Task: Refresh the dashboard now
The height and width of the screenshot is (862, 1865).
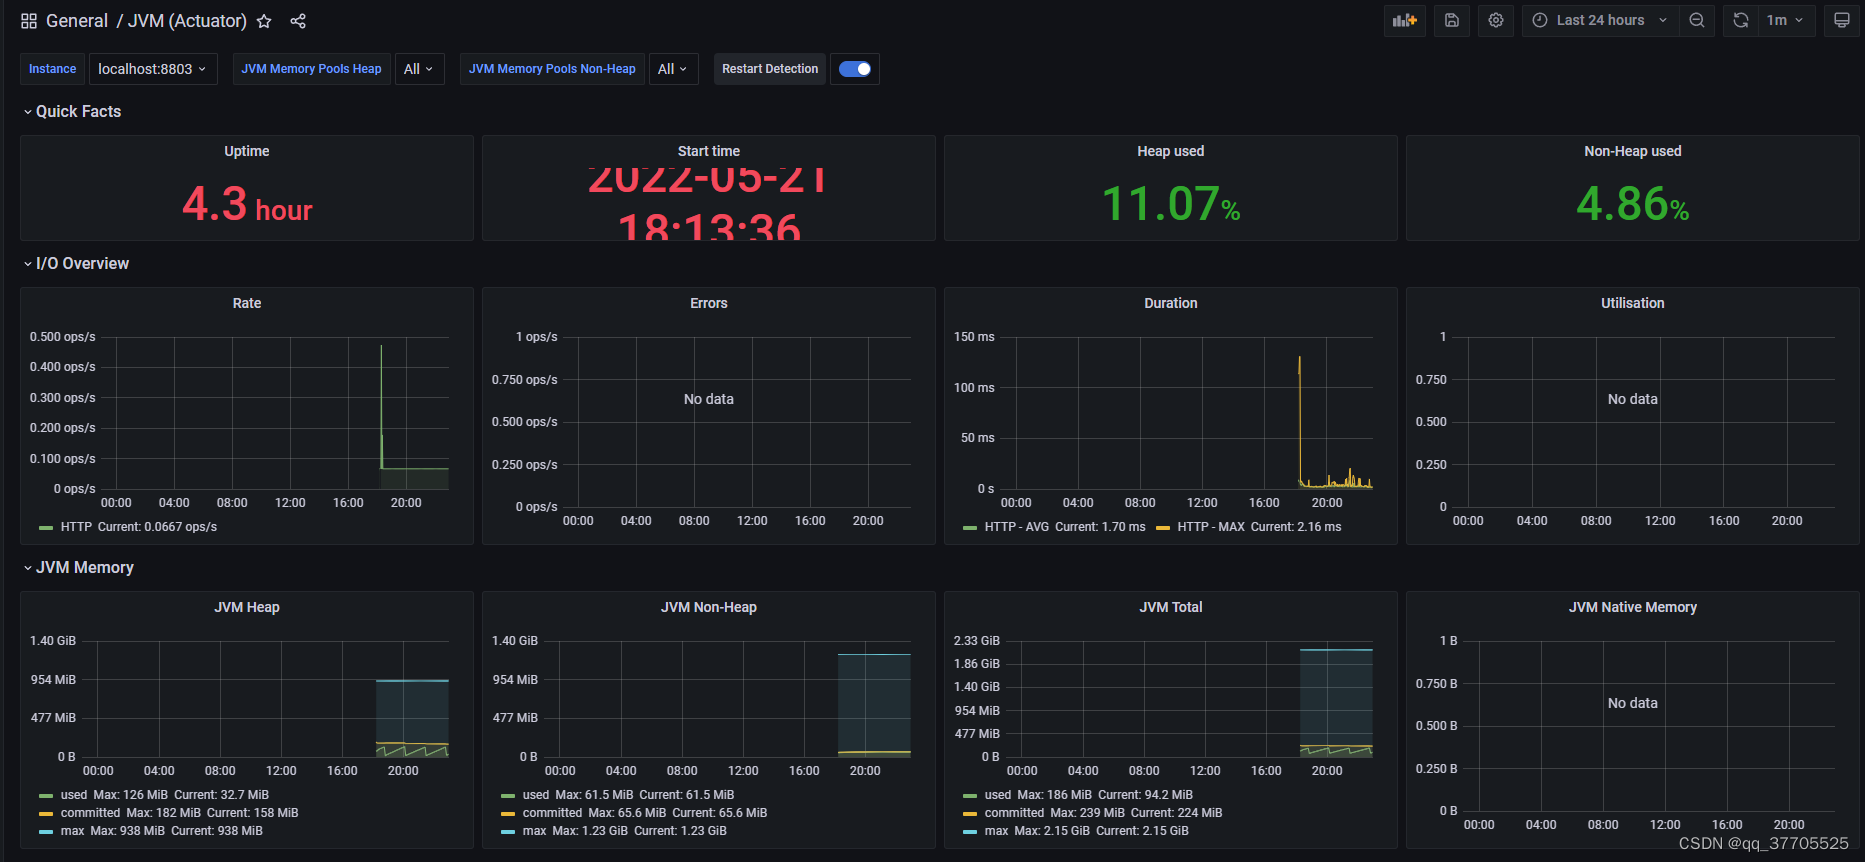Action: (1741, 20)
